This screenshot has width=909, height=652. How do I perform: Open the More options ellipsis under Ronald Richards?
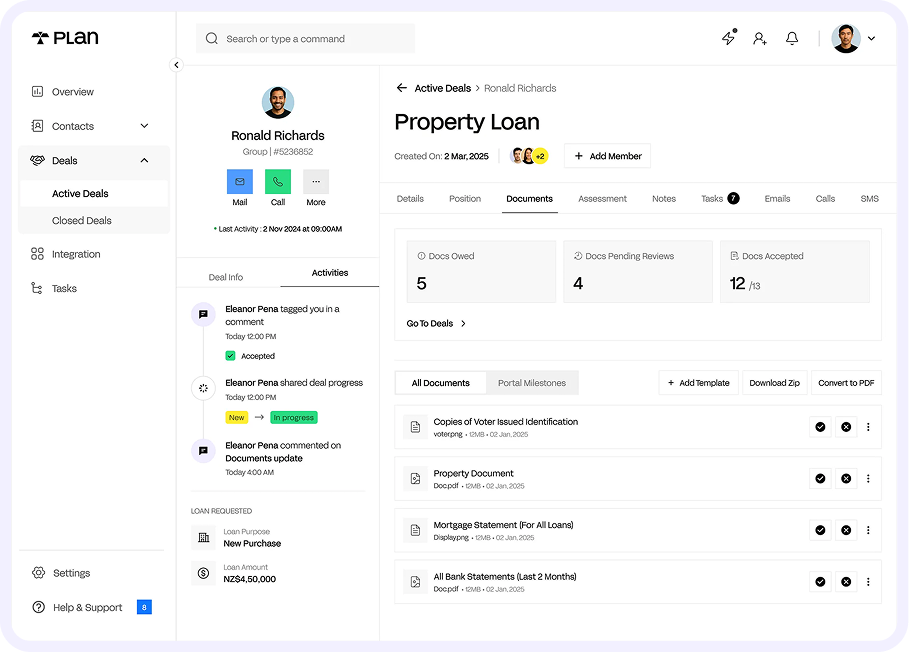(x=316, y=182)
